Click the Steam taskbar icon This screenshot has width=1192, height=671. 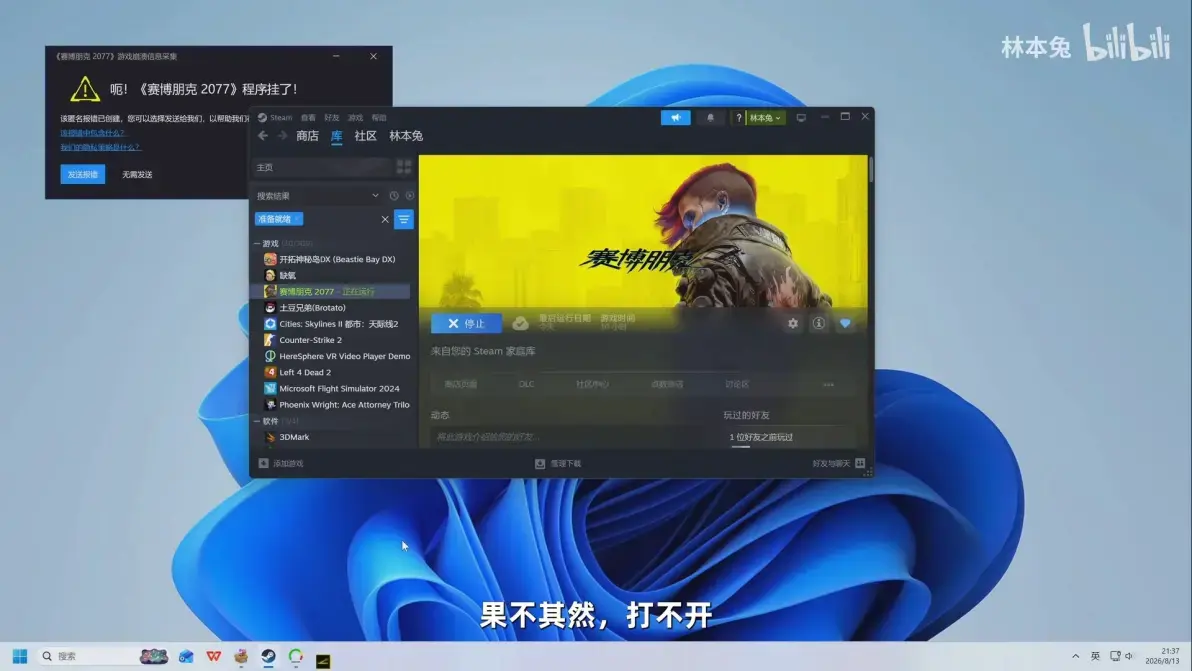pyautogui.click(x=268, y=656)
